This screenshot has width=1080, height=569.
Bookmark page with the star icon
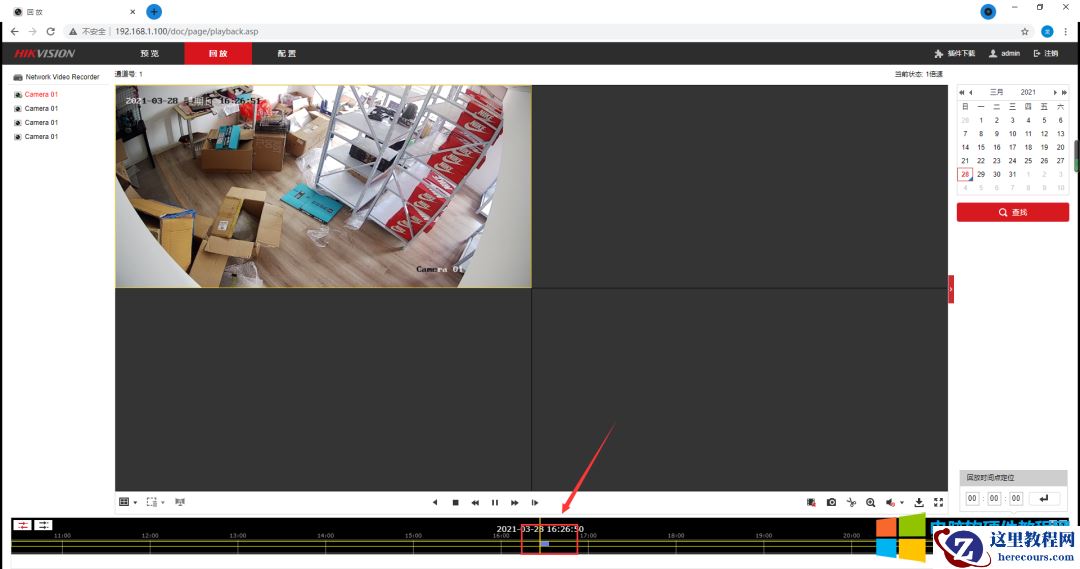(1024, 32)
